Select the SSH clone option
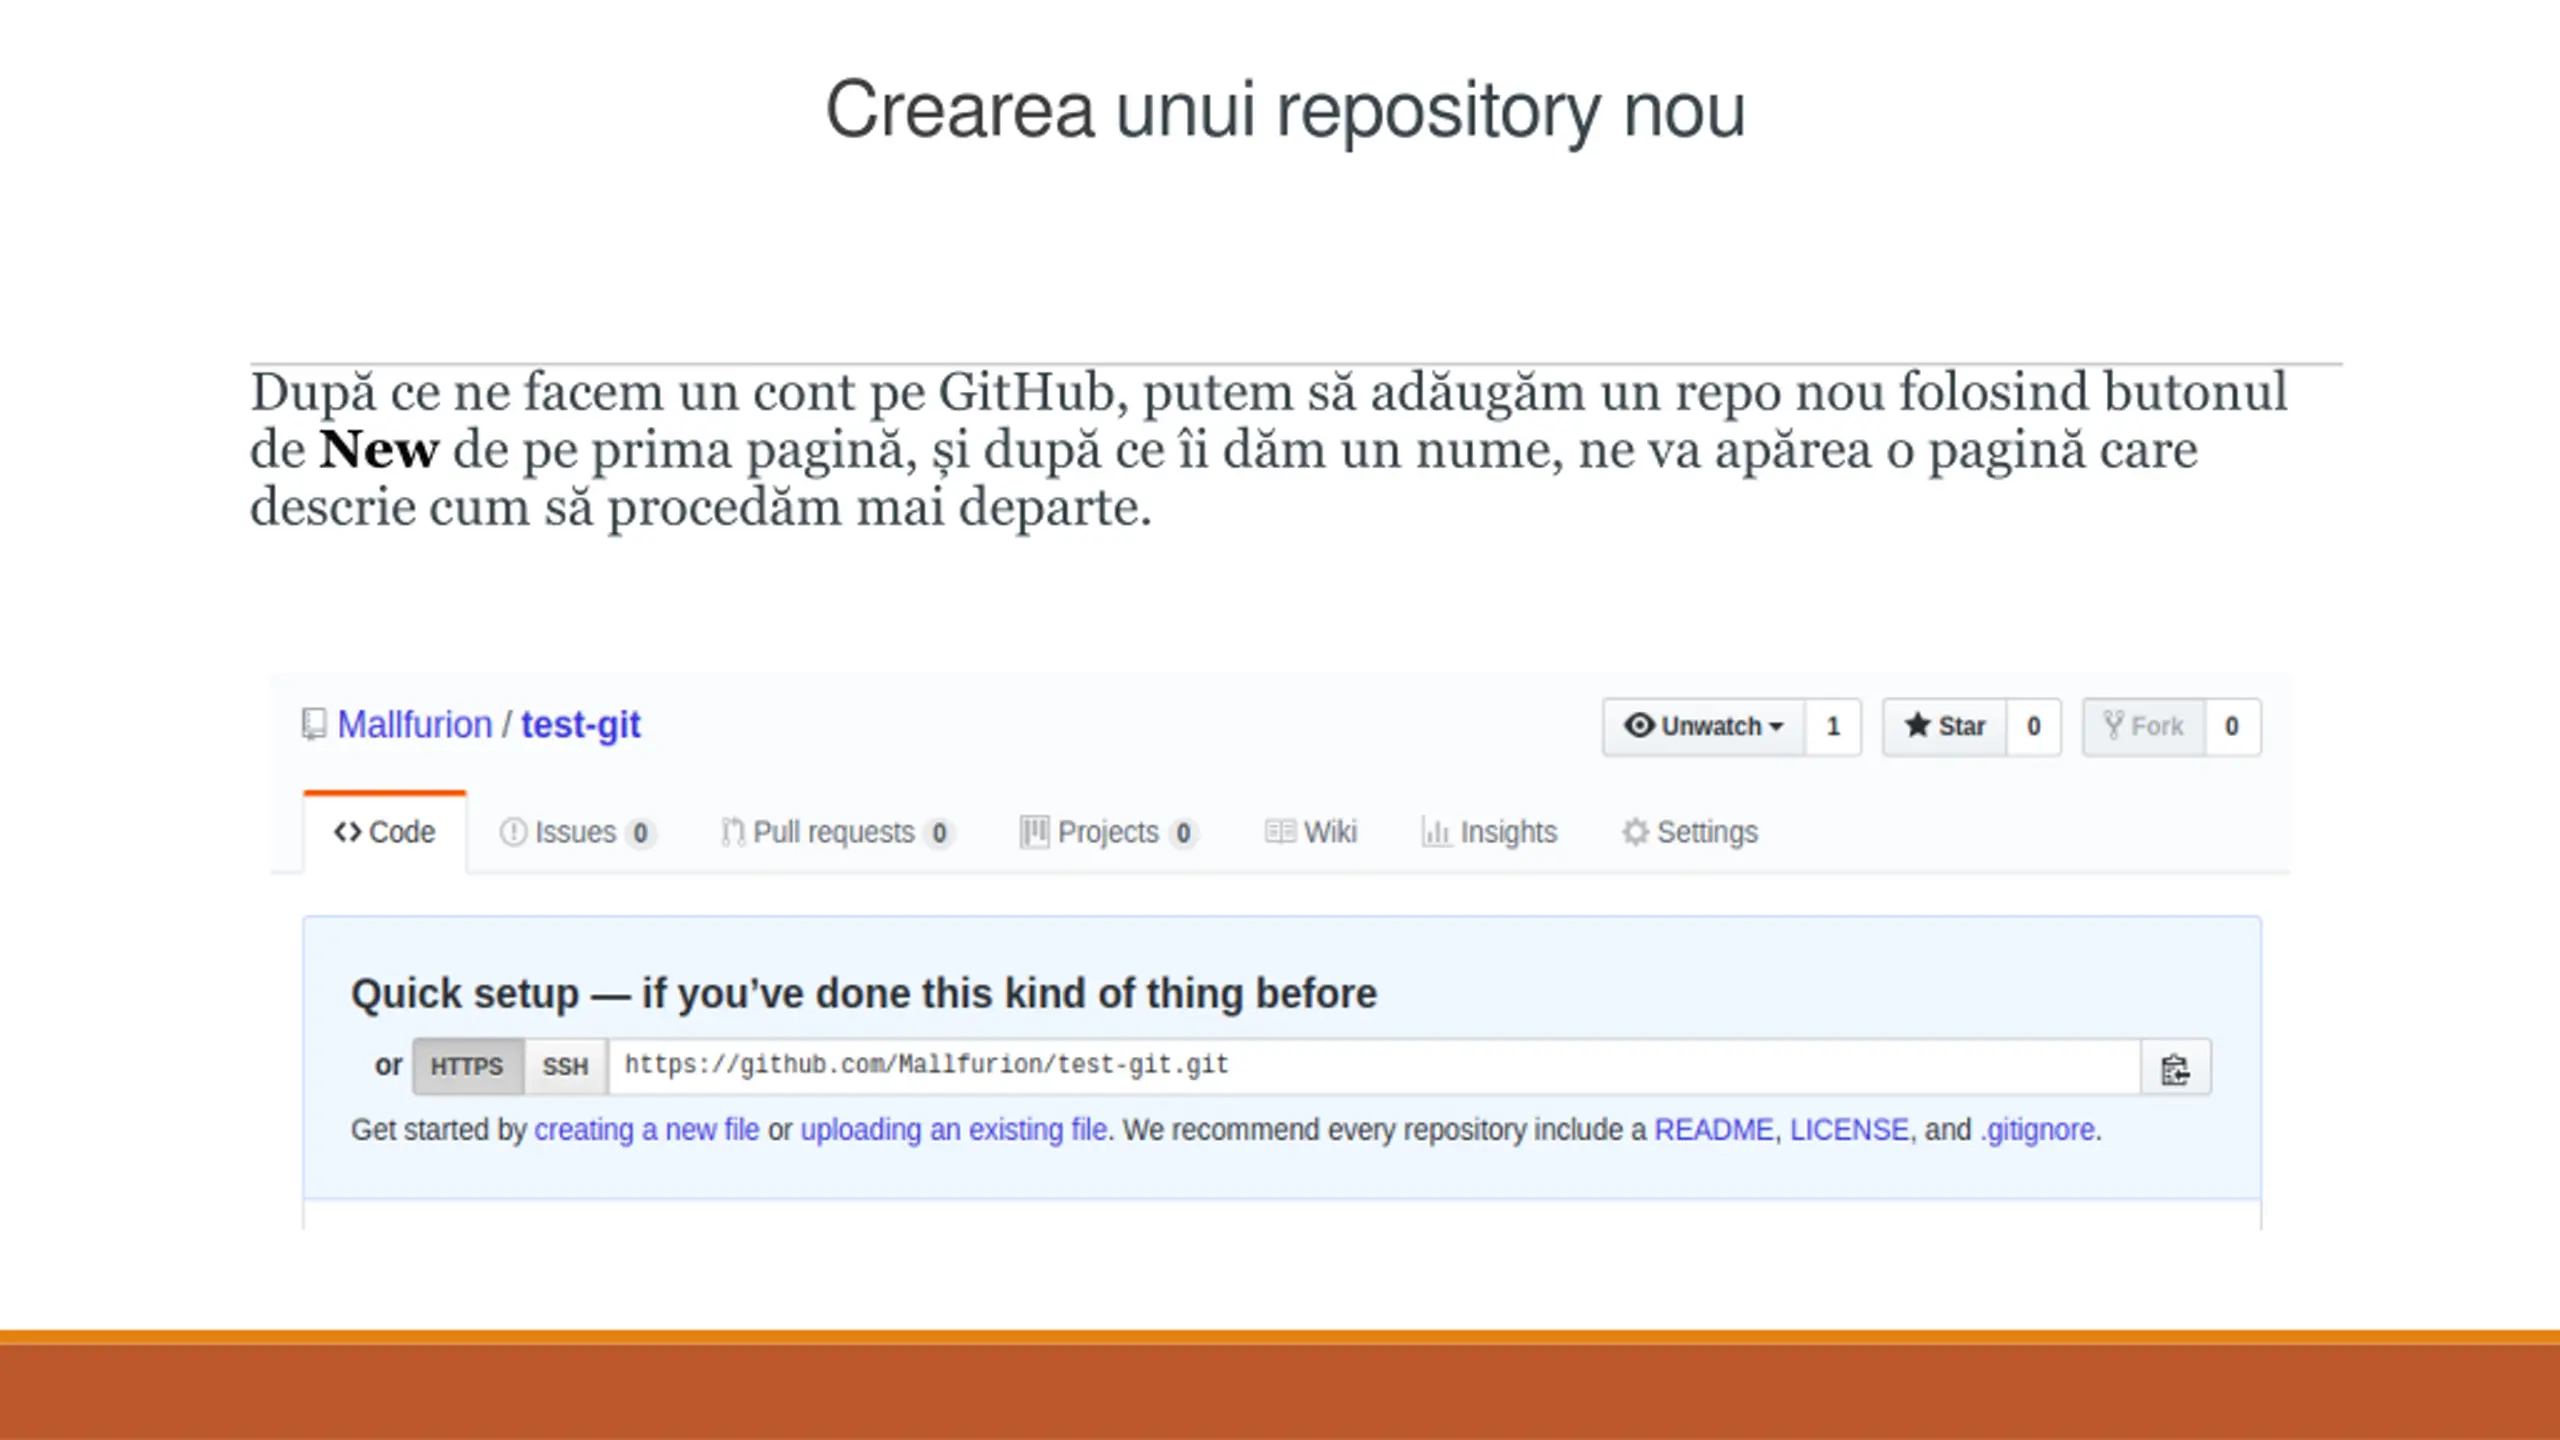 (566, 1067)
